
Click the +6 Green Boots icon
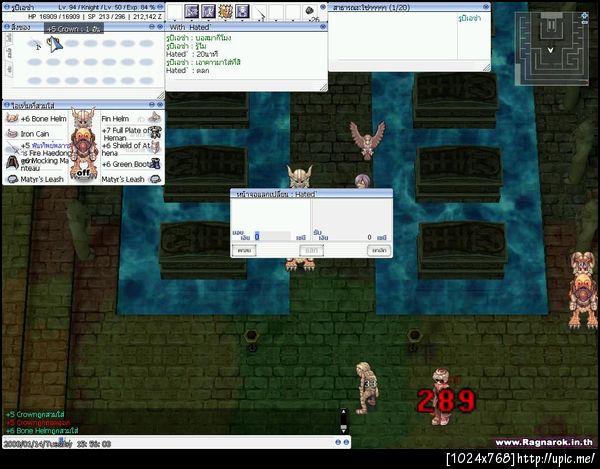pyautogui.click(x=155, y=164)
